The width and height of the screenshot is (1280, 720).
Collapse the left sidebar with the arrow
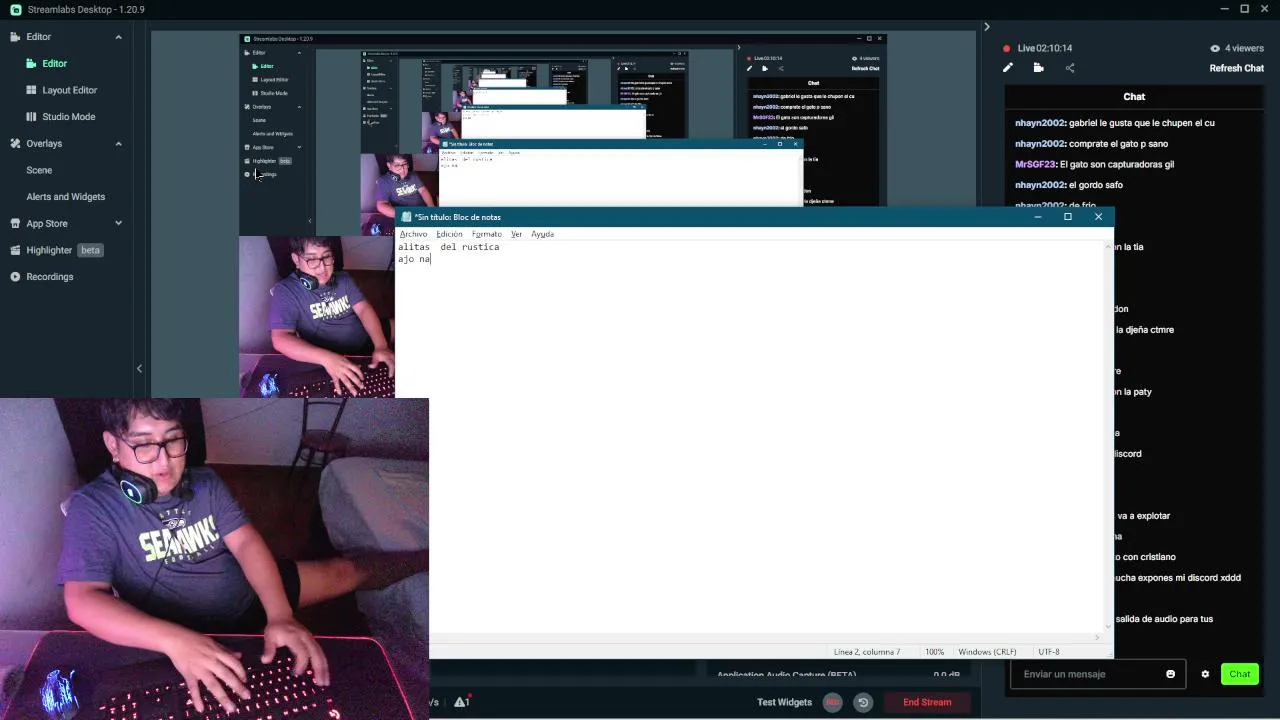(x=139, y=368)
